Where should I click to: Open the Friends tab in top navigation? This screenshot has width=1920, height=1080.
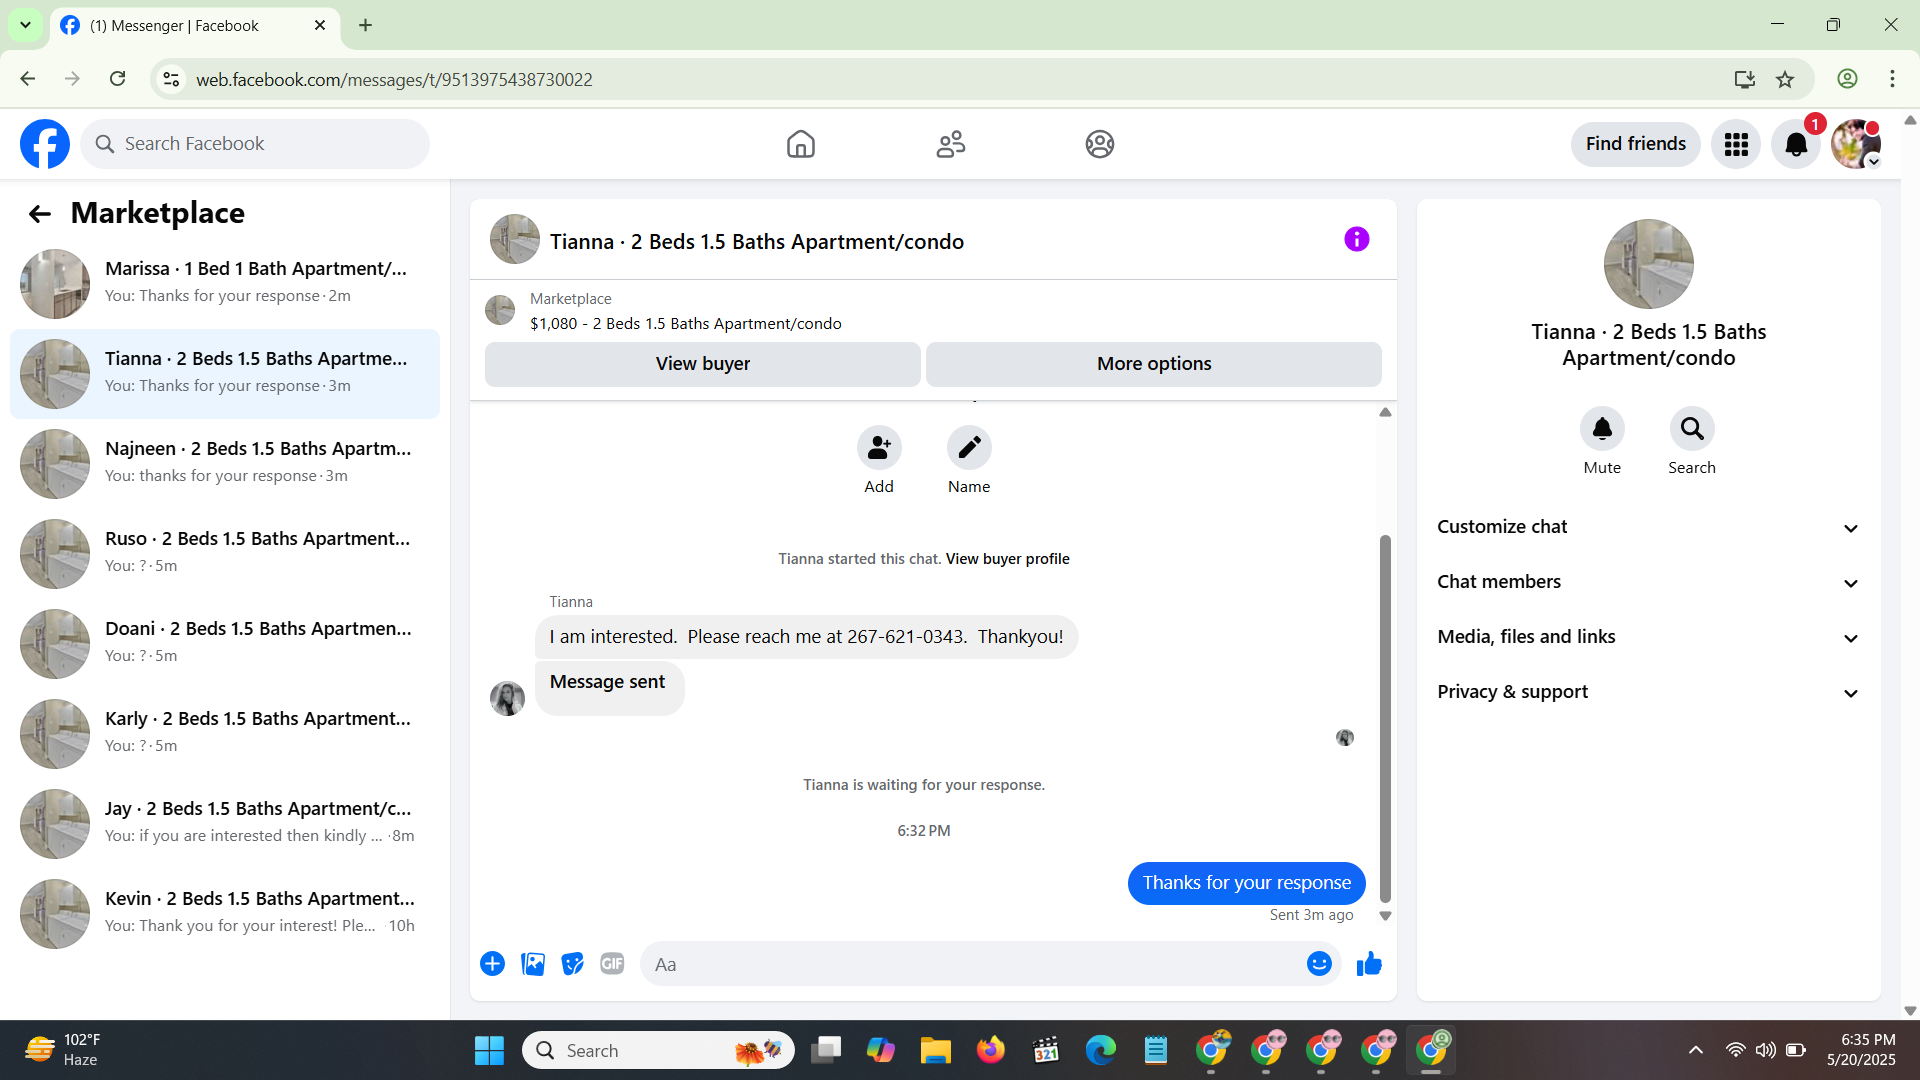(x=950, y=144)
